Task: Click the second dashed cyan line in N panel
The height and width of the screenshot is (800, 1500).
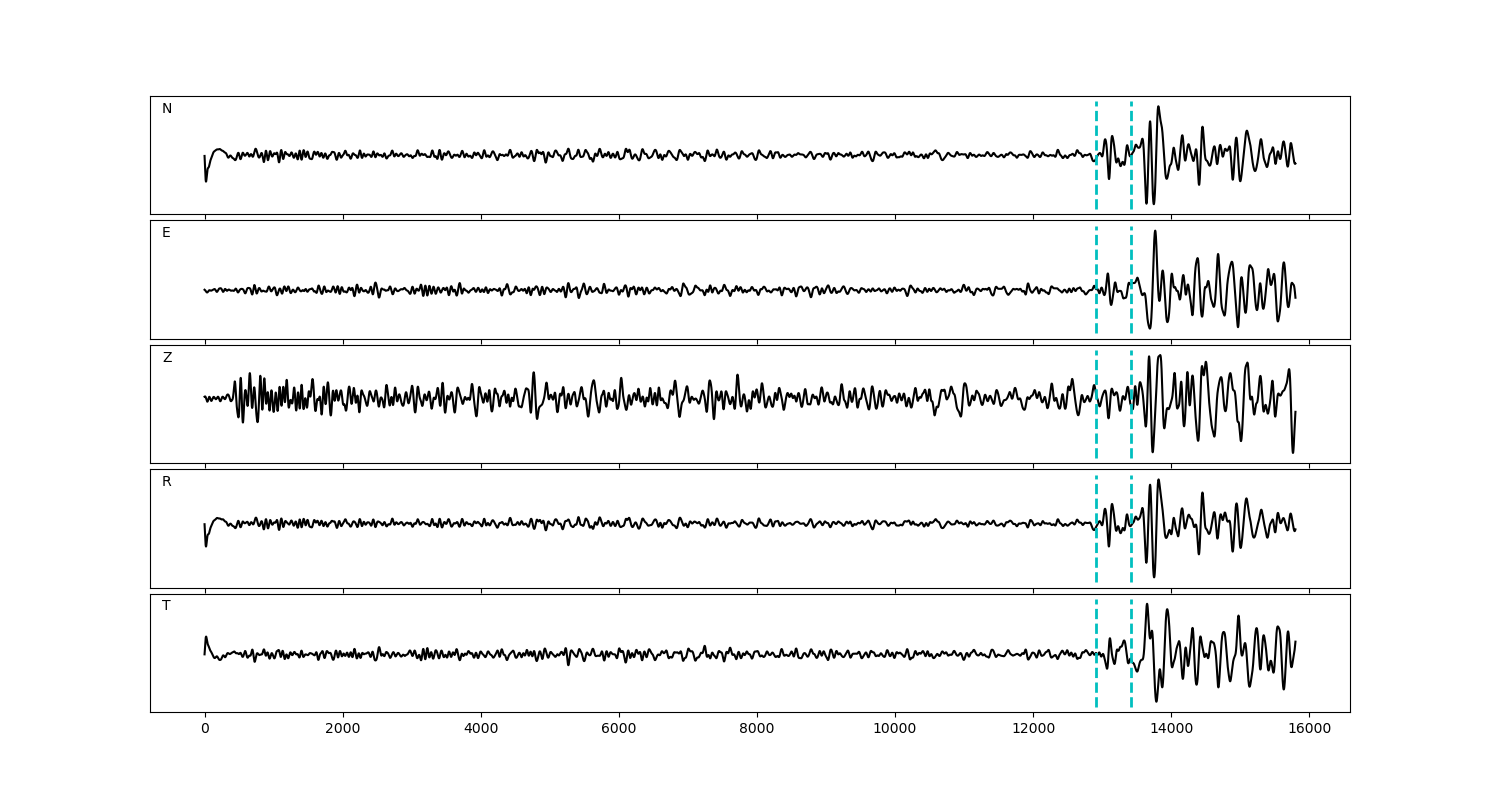Action: 1131,130
